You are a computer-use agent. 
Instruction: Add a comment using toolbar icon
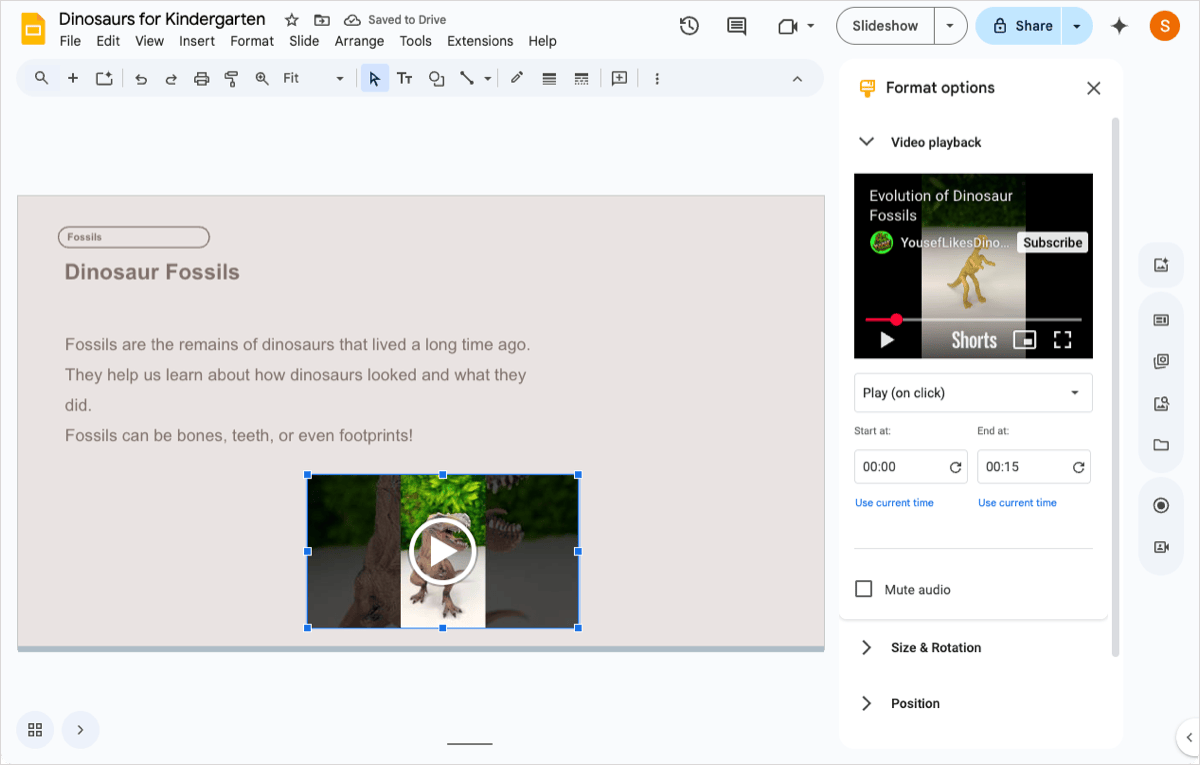[619, 78]
